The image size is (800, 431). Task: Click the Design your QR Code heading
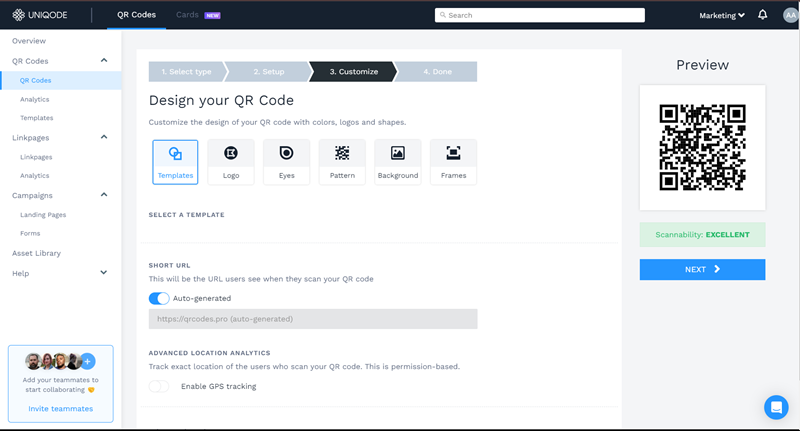(221, 100)
